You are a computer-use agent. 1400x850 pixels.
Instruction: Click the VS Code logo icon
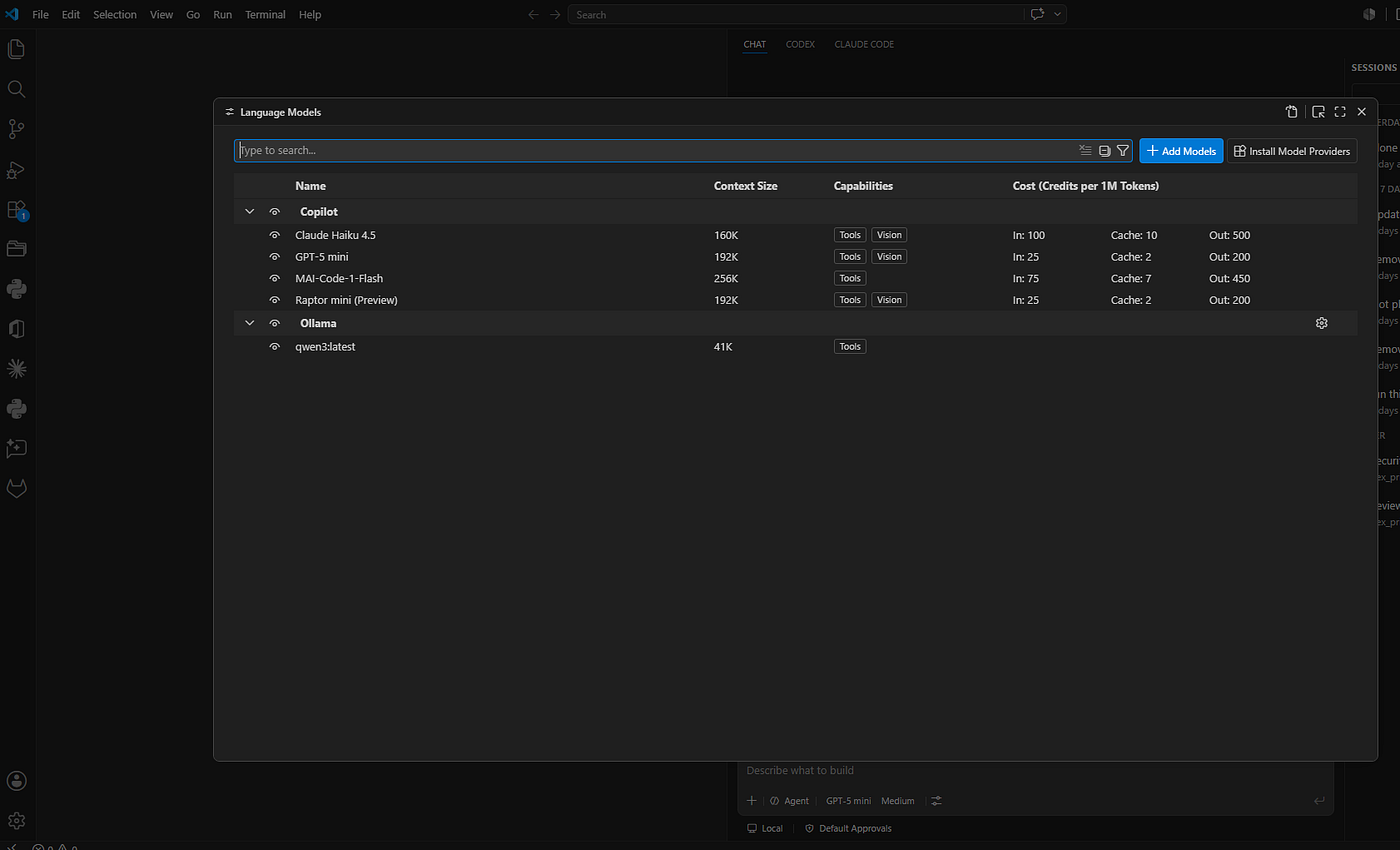12,14
